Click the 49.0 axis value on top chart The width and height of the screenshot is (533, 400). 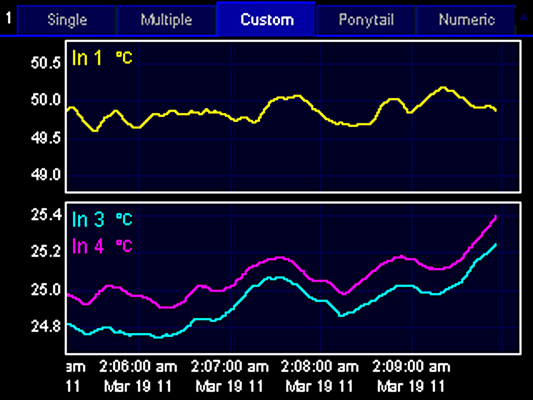[x=46, y=175]
